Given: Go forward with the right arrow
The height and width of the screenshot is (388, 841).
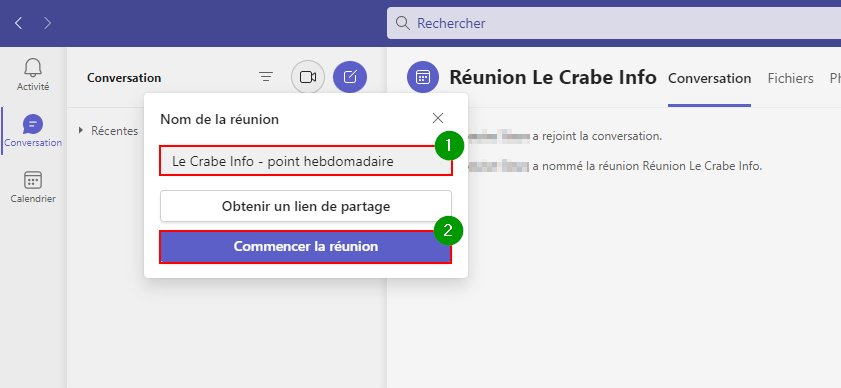Looking at the screenshot, I should point(48,23).
